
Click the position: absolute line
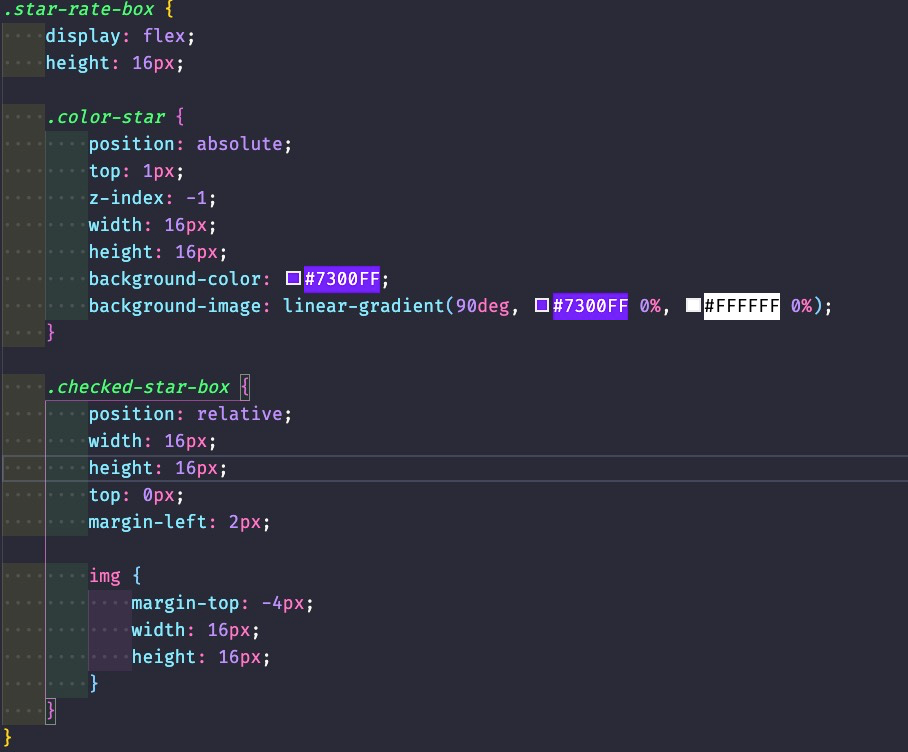click(191, 144)
